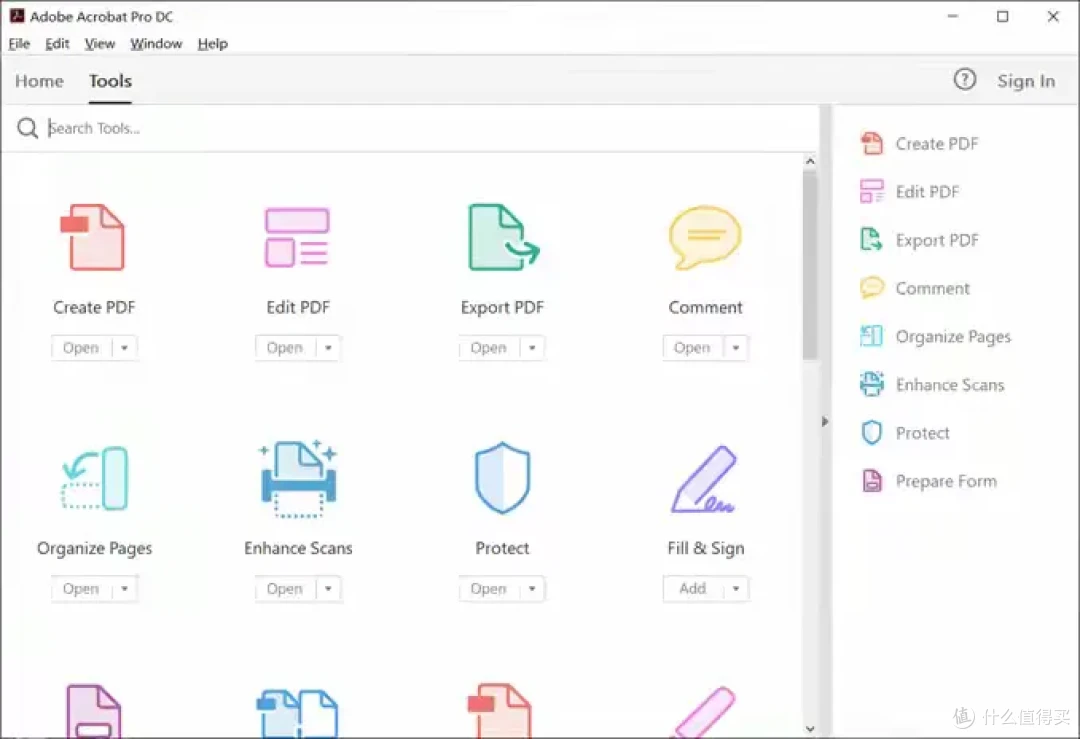Click the large Fill & Sign pen icon
1080x739 pixels.
click(x=705, y=479)
